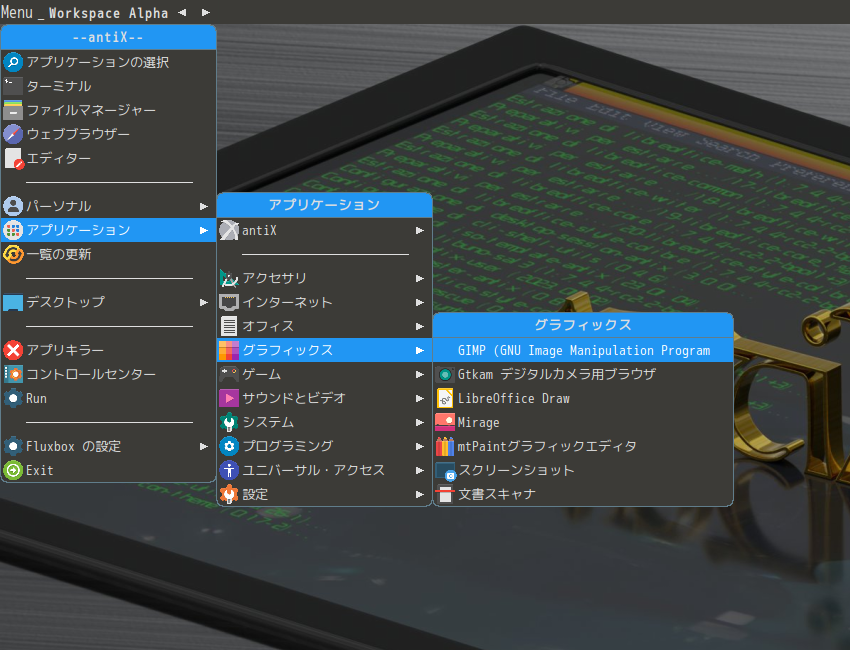Click the Gtkam camera icon

click(x=445, y=375)
